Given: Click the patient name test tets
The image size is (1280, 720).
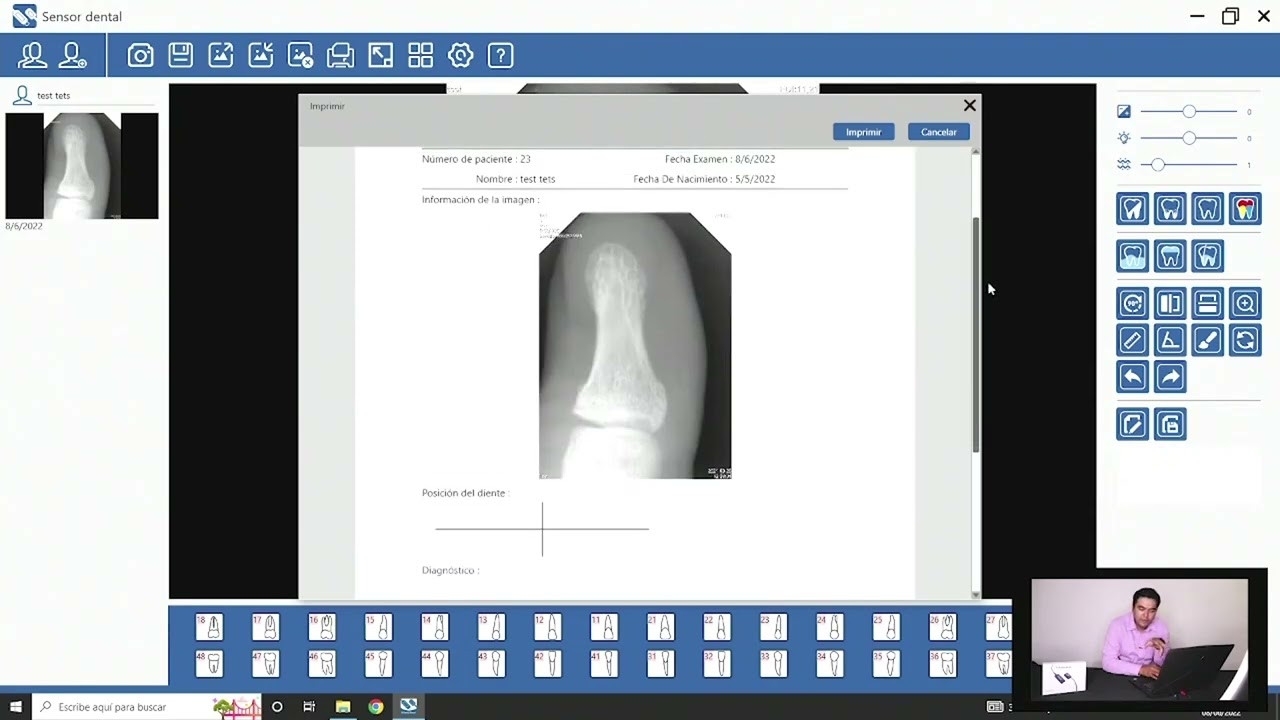Looking at the screenshot, I should (x=54, y=96).
